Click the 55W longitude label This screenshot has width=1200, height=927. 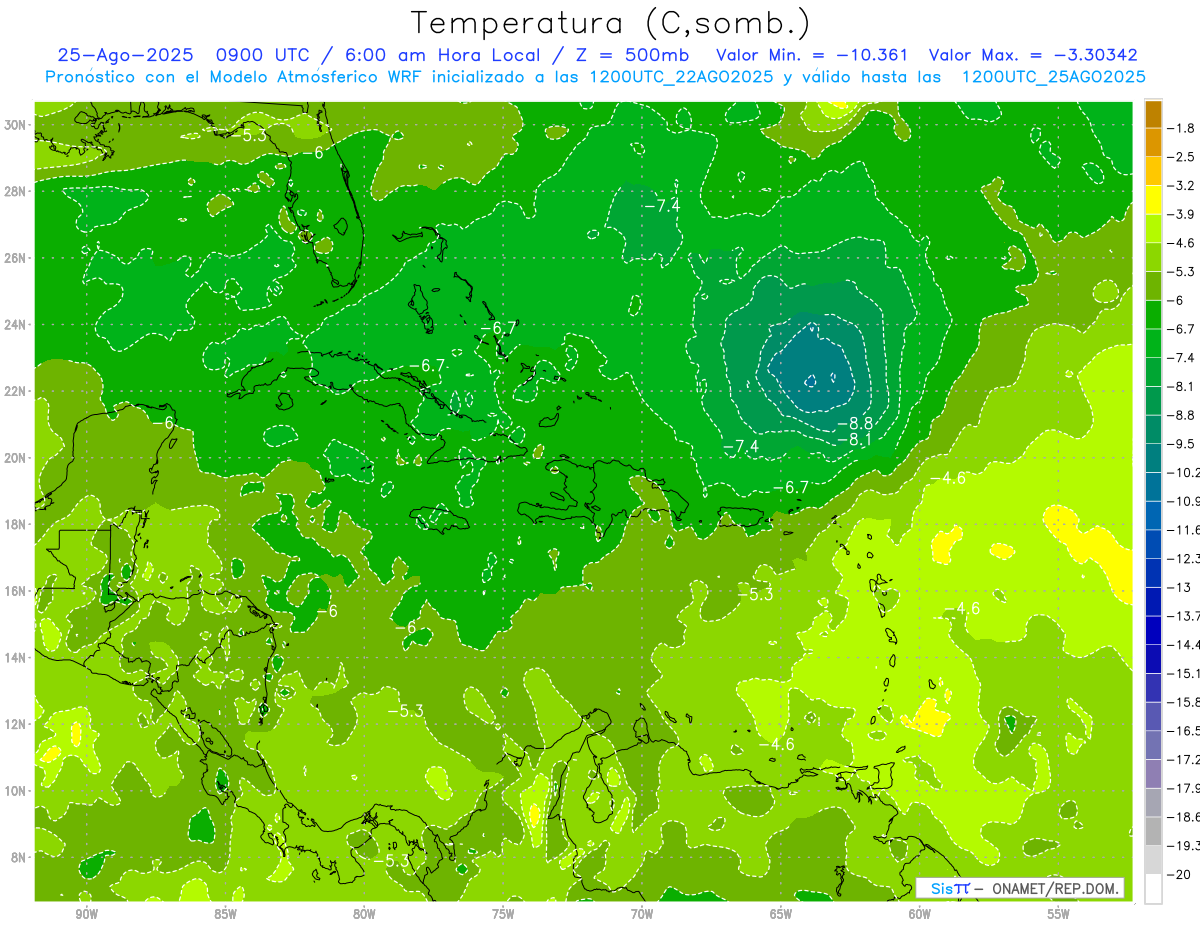click(x=1059, y=914)
